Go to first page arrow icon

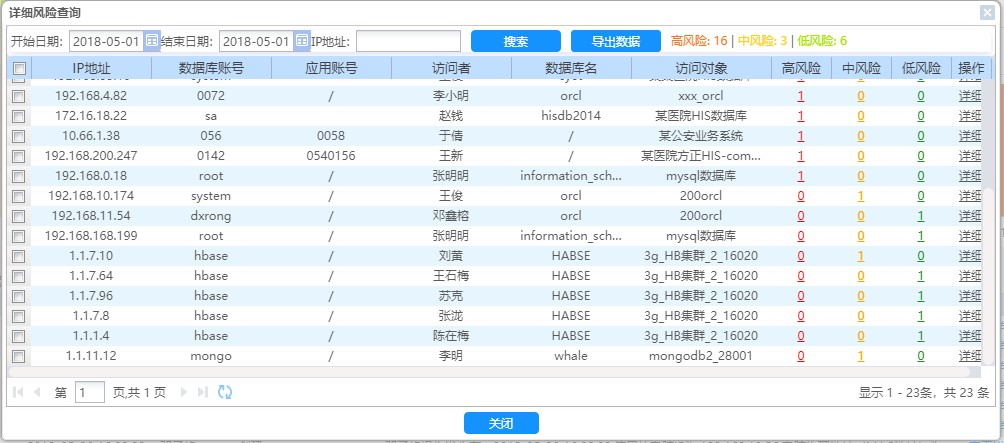[x=18, y=393]
